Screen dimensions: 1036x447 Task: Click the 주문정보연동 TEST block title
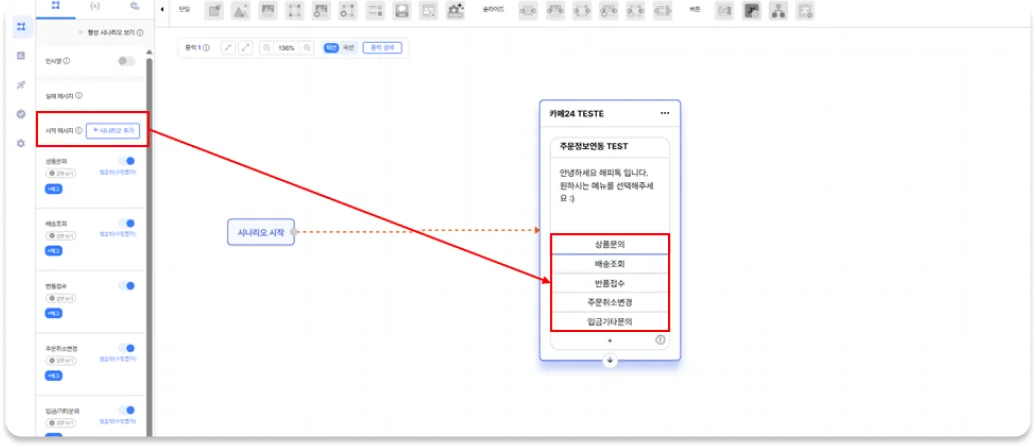[x=594, y=147]
